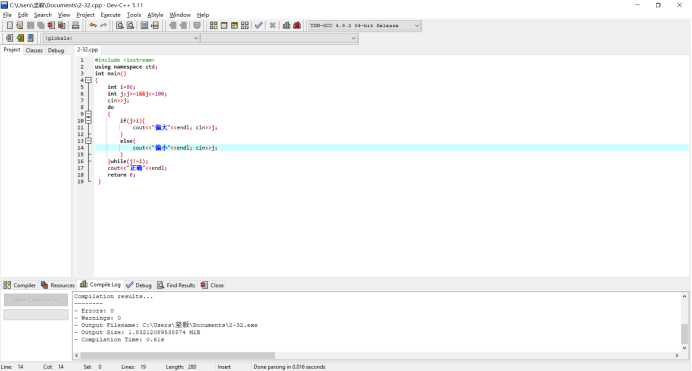
Task: Click the Redo toolbar icon
Action: 104,26
